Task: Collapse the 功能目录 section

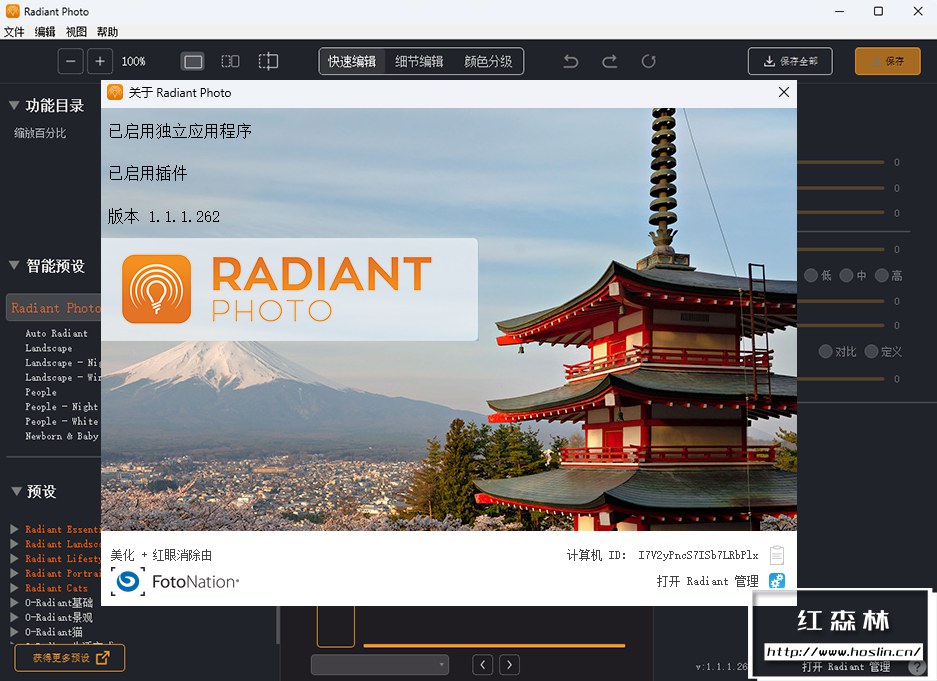Action: pos(14,105)
